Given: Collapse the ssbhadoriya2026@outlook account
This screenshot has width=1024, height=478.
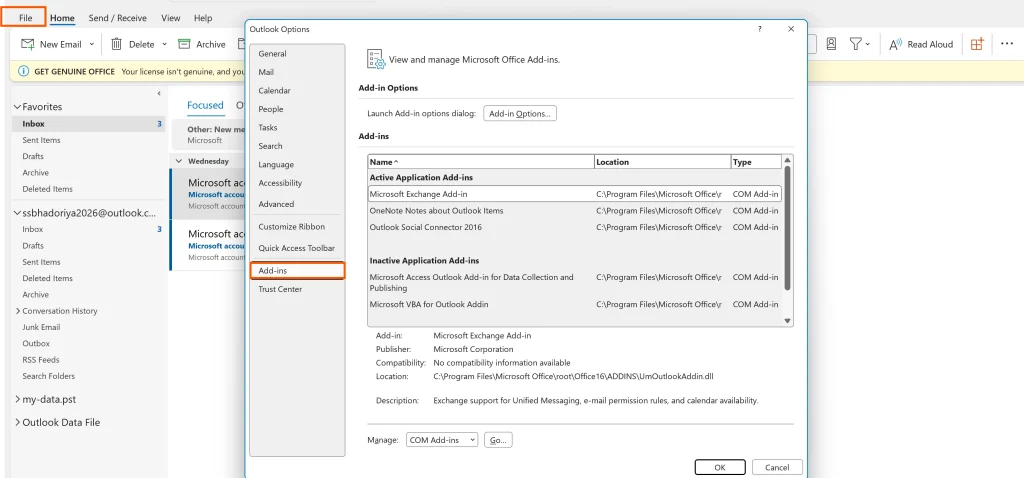Looking at the screenshot, I should click(18, 213).
